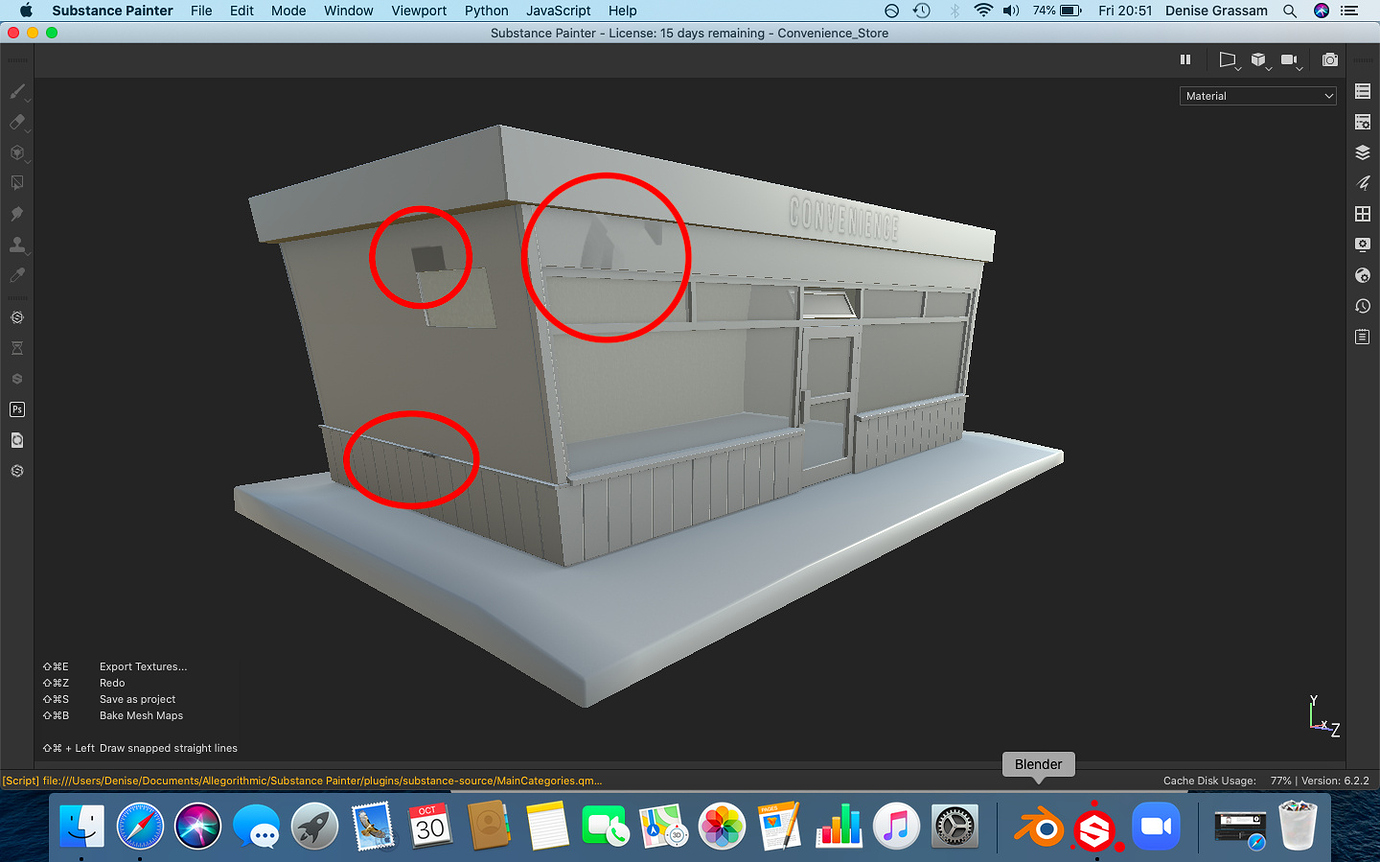Select the Paint brush tool
Image resolution: width=1380 pixels, height=862 pixels.
coord(18,92)
